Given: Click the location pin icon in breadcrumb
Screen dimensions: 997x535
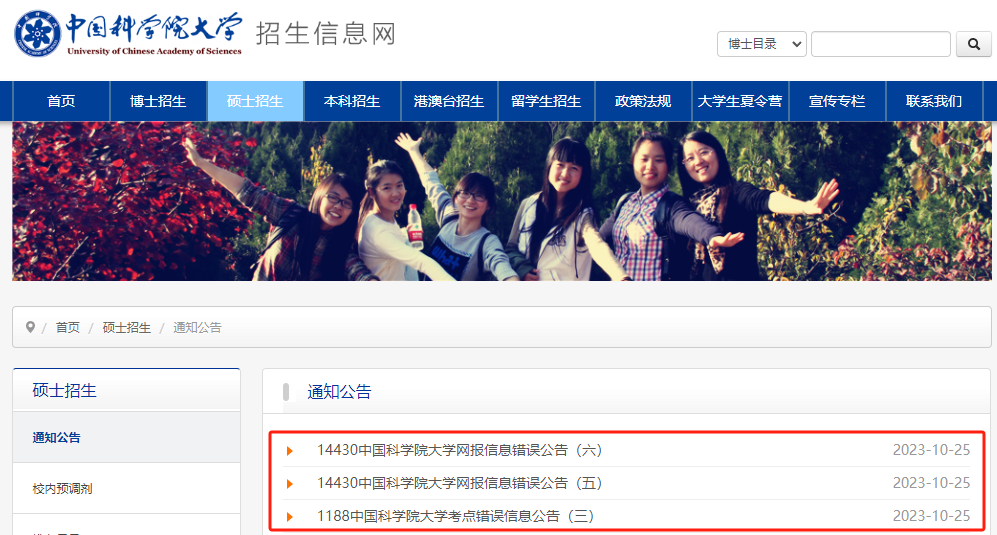Looking at the screenshot, I should point(30,327).
